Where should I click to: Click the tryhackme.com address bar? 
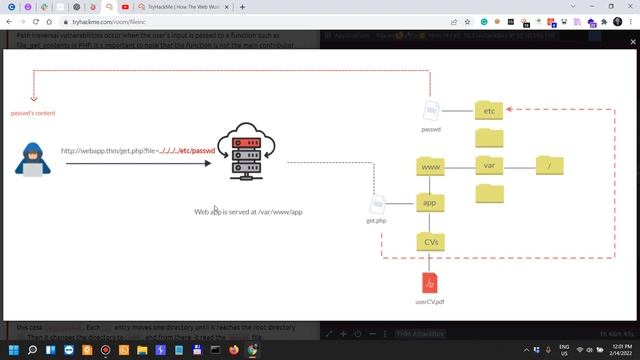(253, 22)
